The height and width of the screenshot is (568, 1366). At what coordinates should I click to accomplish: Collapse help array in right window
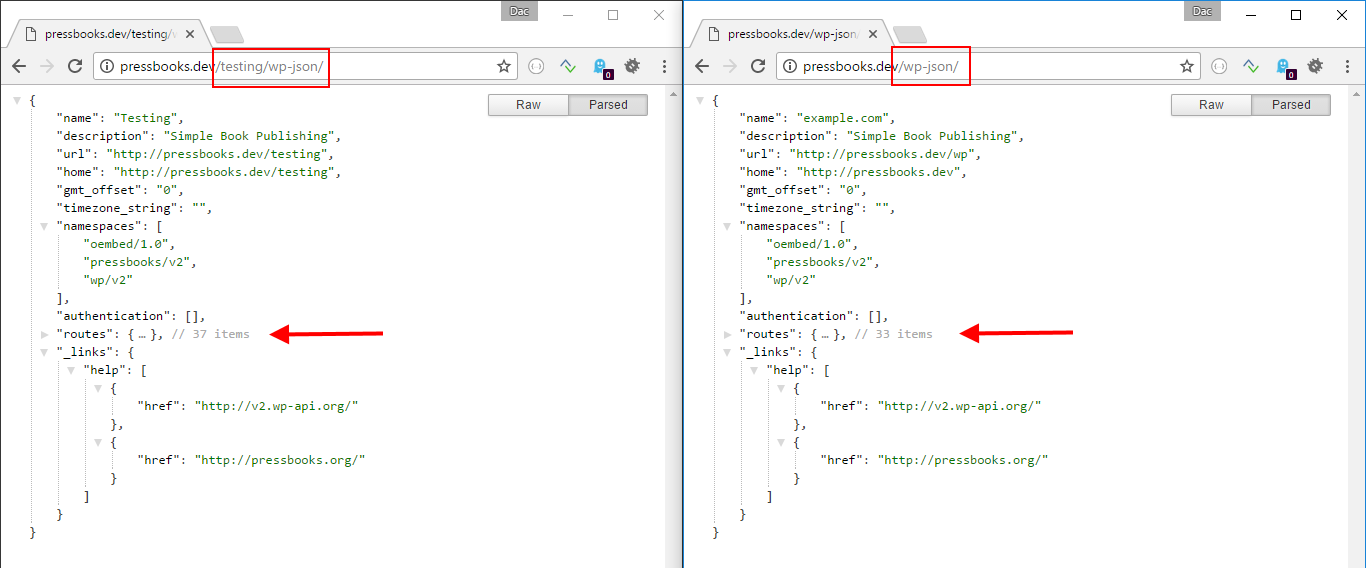(755, 370)
